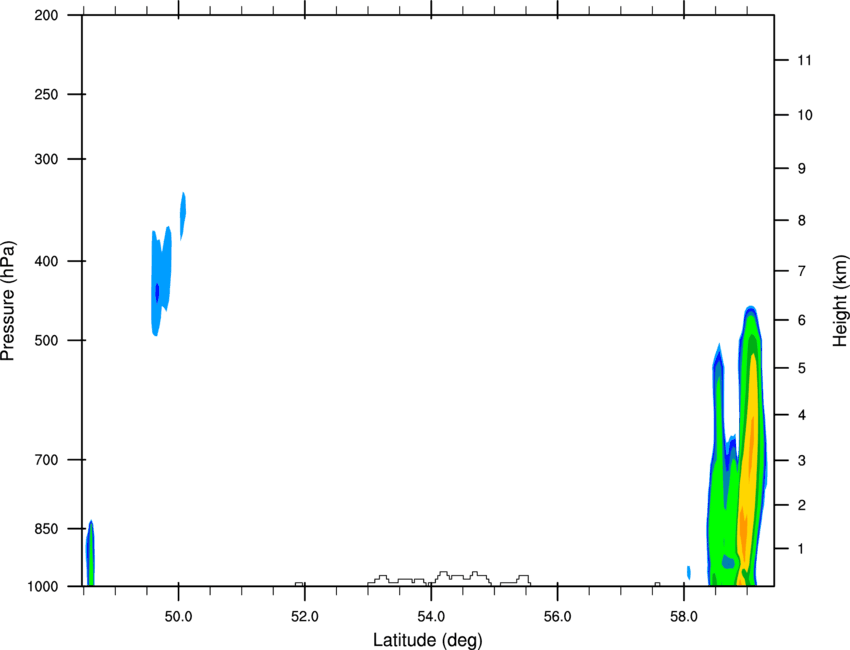The height and width of the screenshot is (650, 850).
Task: Click the 56.0 latitude tick label
Action: tap(558, 617)
